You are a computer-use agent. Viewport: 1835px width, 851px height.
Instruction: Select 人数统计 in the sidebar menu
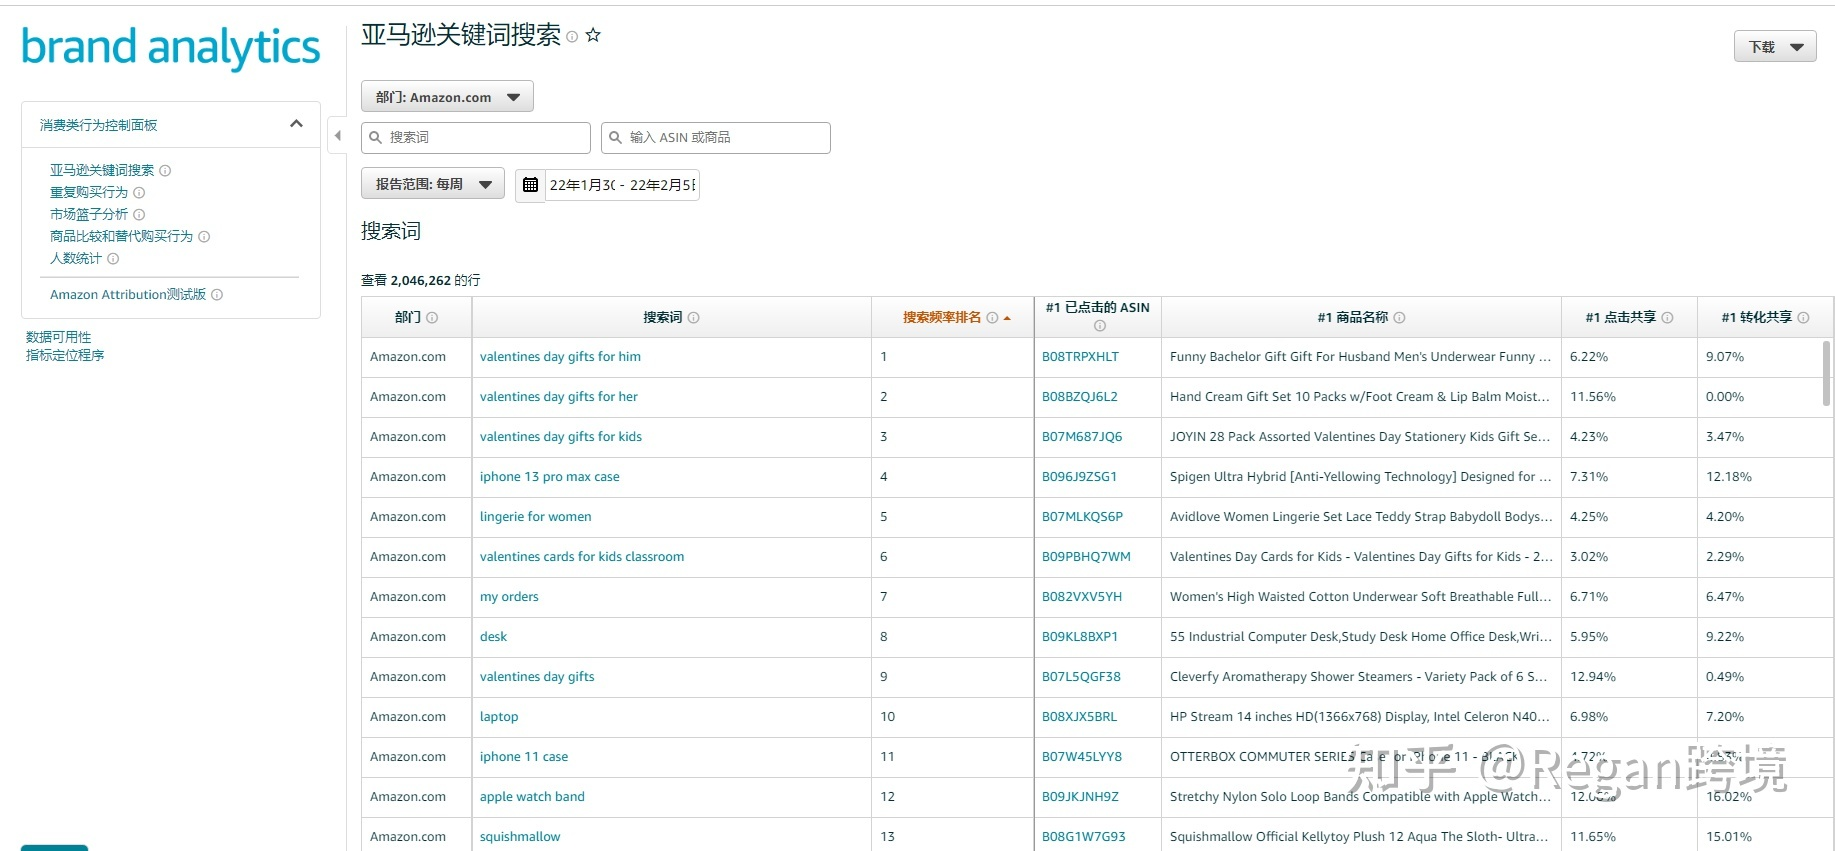76,259
